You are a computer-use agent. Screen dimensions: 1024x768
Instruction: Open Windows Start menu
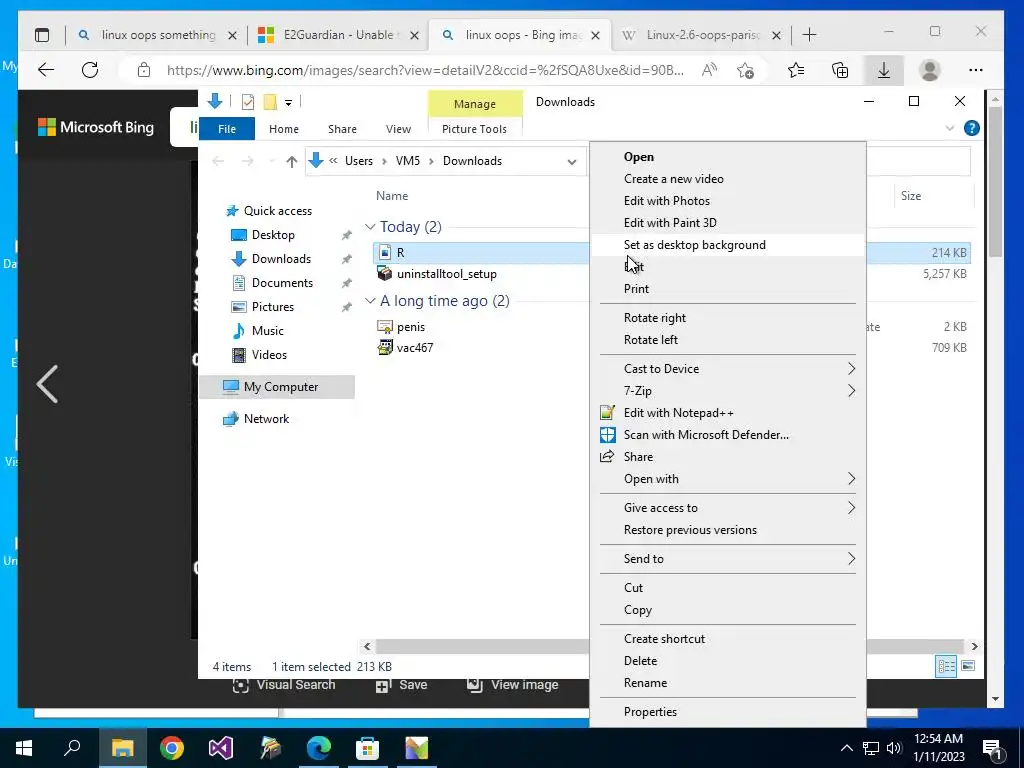[x=24, y=748]
